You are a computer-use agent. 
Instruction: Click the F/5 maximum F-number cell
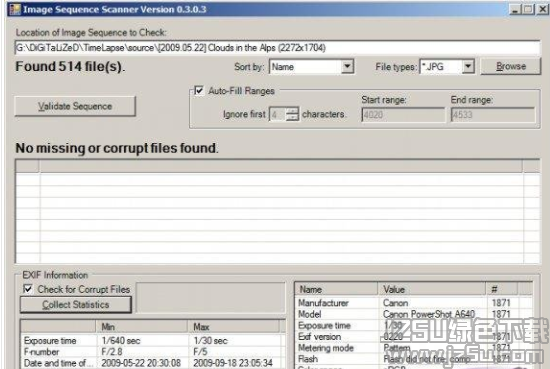(200, 351)
